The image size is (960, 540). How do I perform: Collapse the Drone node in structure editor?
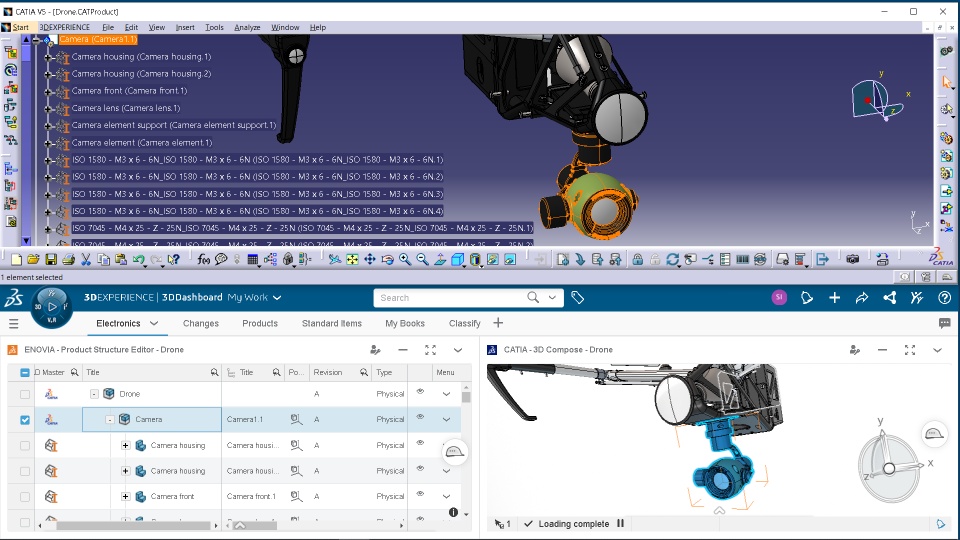pos(94,394)
